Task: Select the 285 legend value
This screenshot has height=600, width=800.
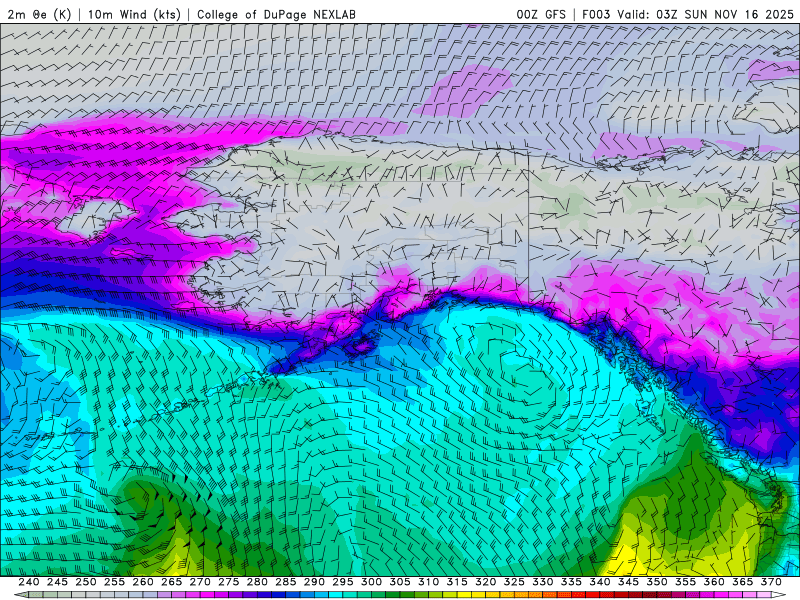Action: [286, 582]
